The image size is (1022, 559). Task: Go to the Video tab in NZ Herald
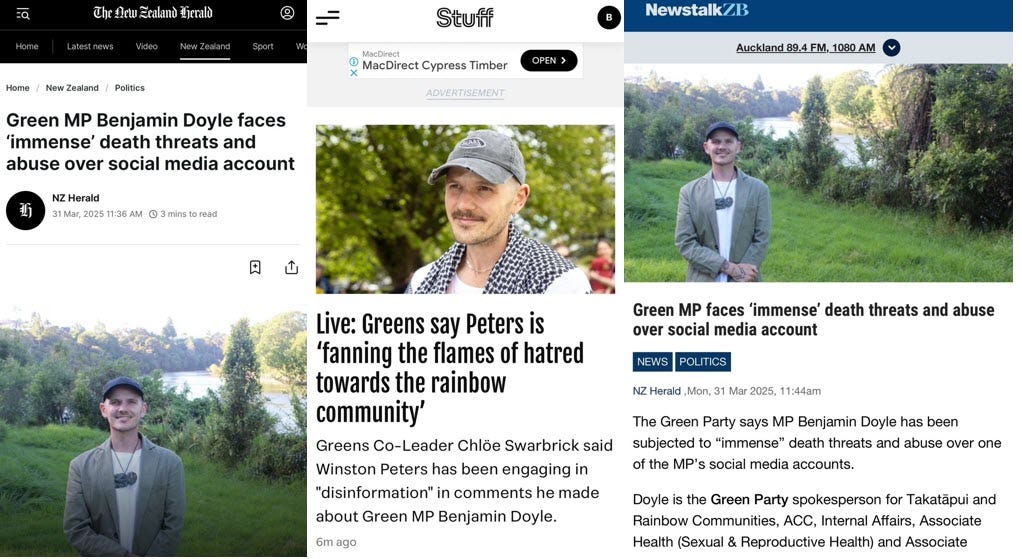click(147, 46)
